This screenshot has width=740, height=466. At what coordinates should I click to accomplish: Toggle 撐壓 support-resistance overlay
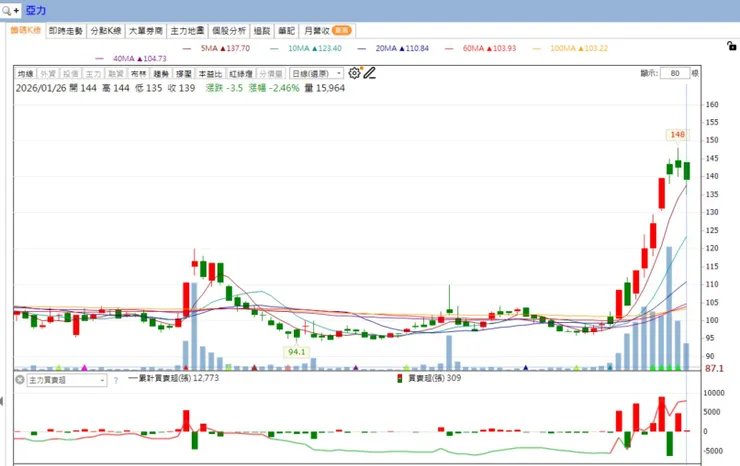coord(184,74)
